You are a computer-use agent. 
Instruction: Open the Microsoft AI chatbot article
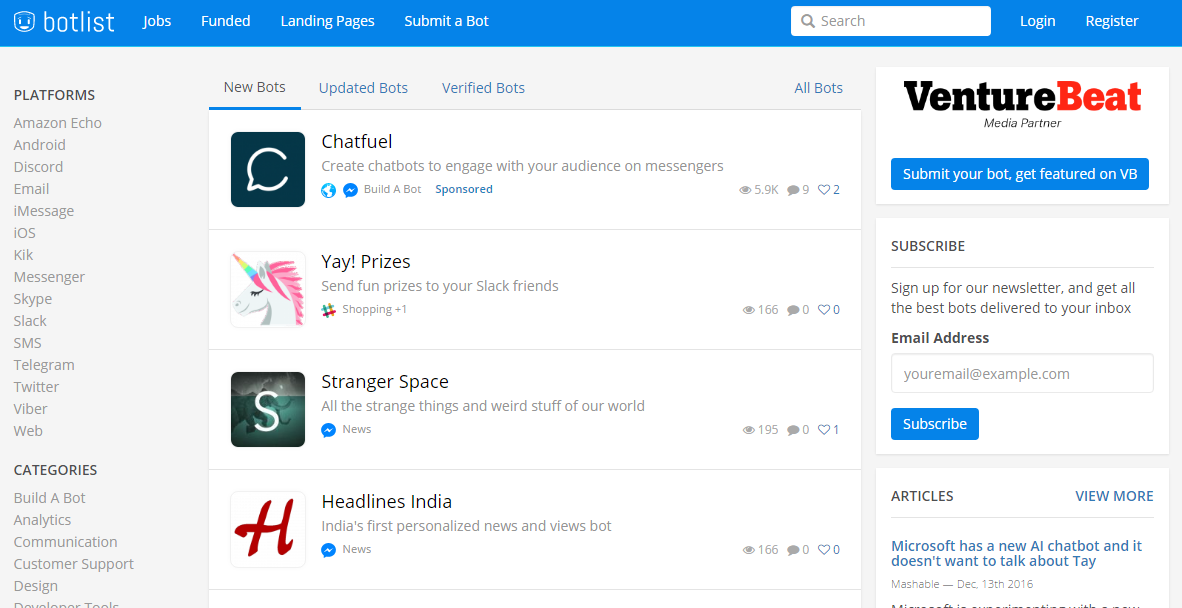(1016, 553)
